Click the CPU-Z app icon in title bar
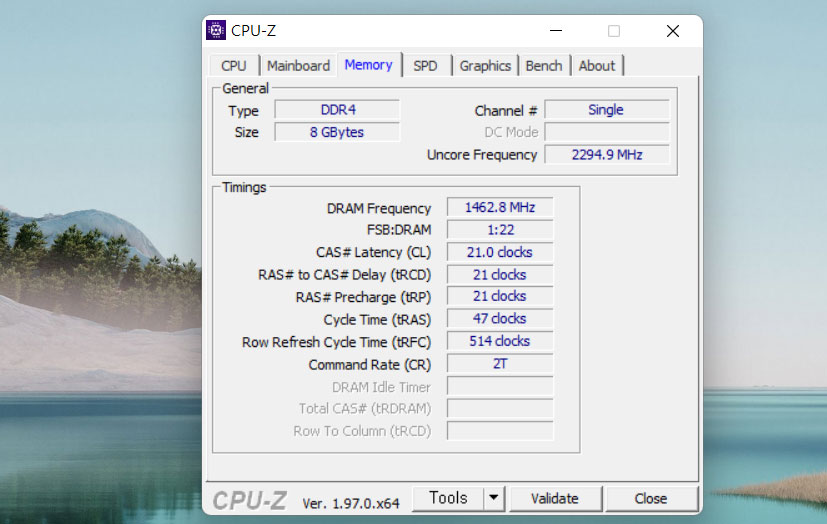827x524 pixels. click(216, 31)
